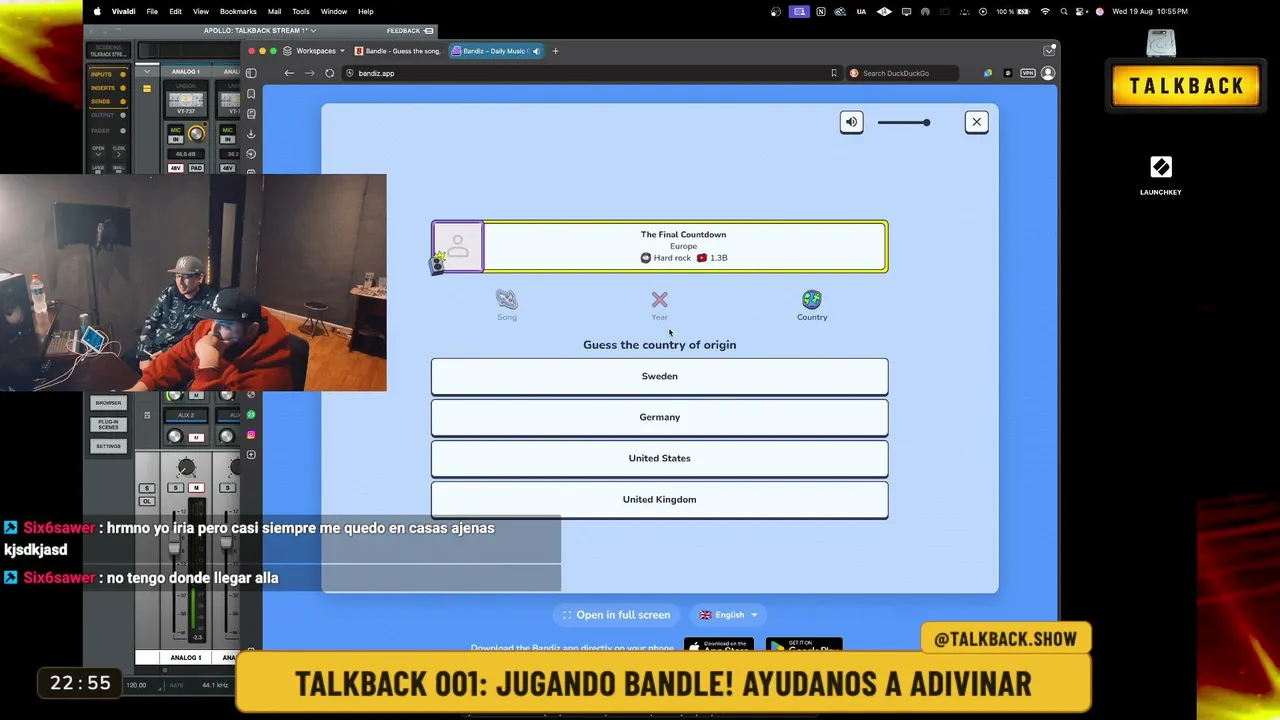This screenshot has height=720, width=1280.
Task: Open the English language dropdown
Action: coord(729,615)
